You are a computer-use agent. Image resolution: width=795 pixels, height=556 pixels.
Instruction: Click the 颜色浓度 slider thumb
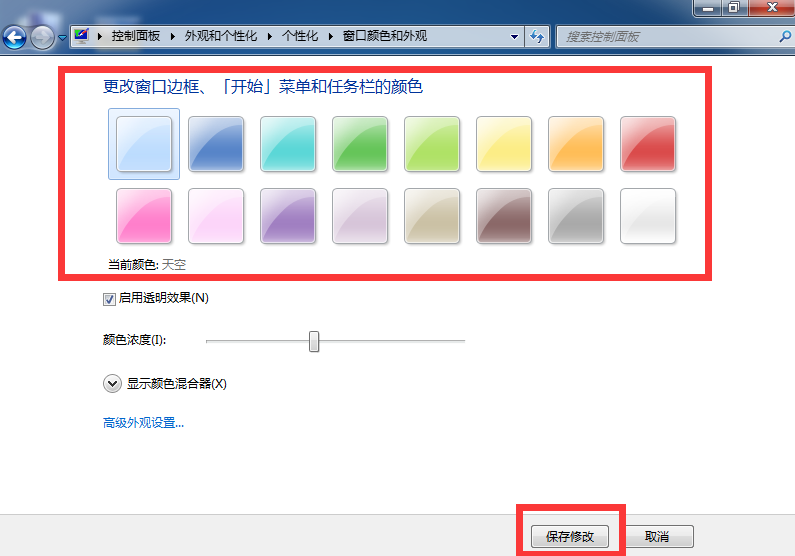click(314, 342)
